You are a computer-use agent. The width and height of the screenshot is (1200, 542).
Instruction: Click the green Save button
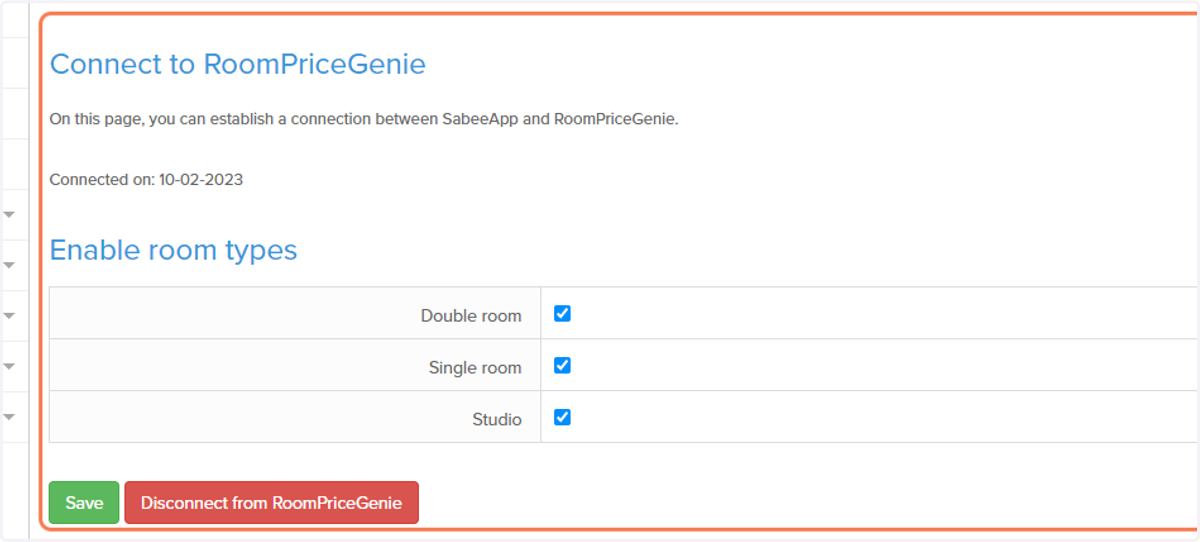coord(84,503)
